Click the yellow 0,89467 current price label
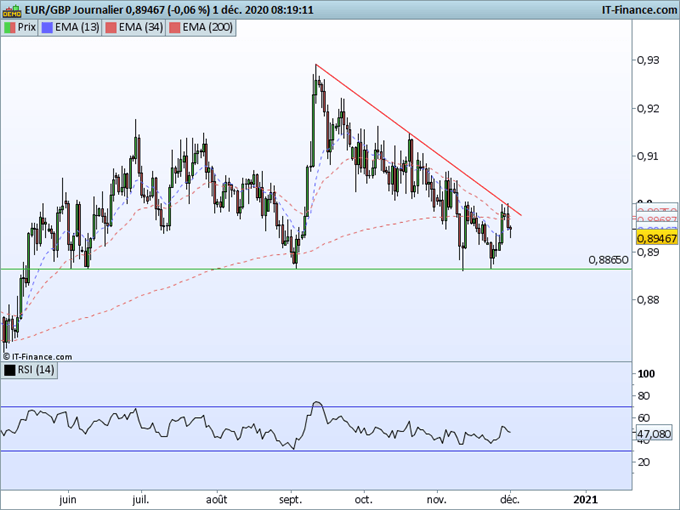Screen dimensions: 680x510 pyautogui.click(x=657, y=239)
